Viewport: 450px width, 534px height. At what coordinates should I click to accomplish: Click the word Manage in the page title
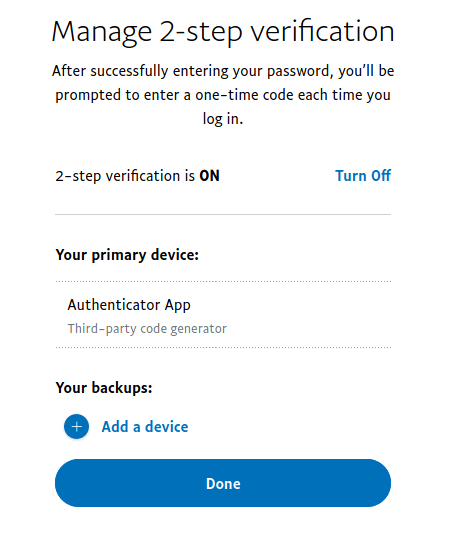coord(102,33)
